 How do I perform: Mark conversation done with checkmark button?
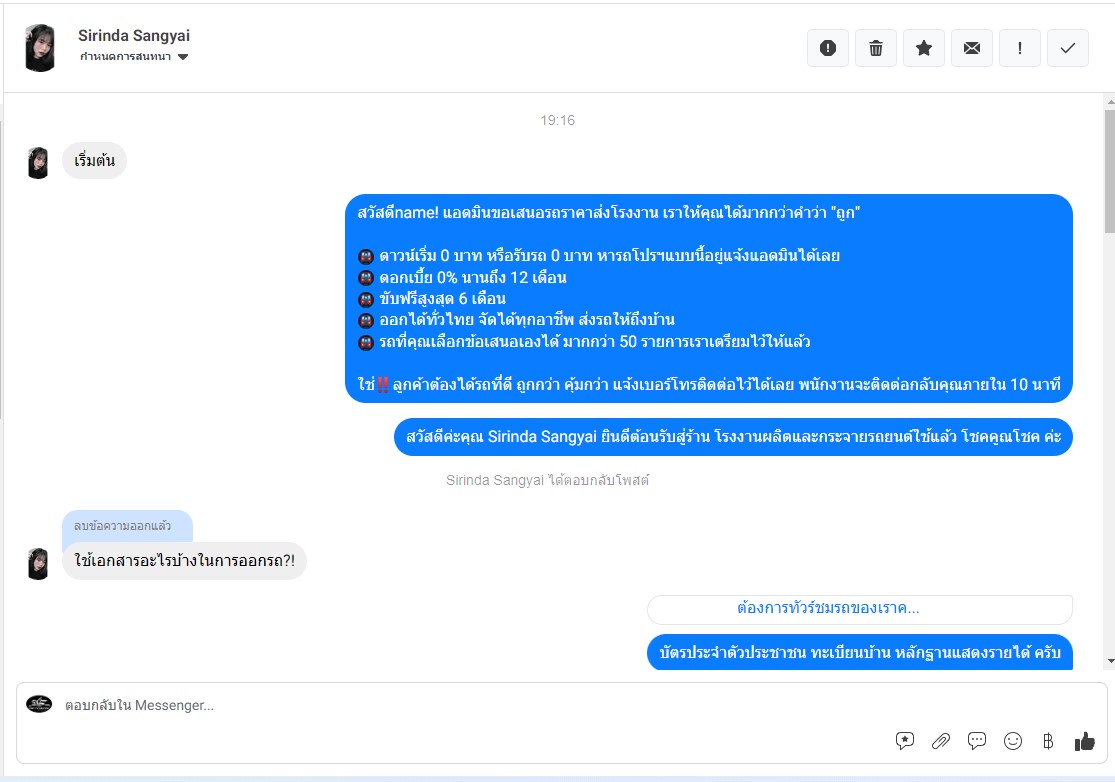pos(1068,48)
